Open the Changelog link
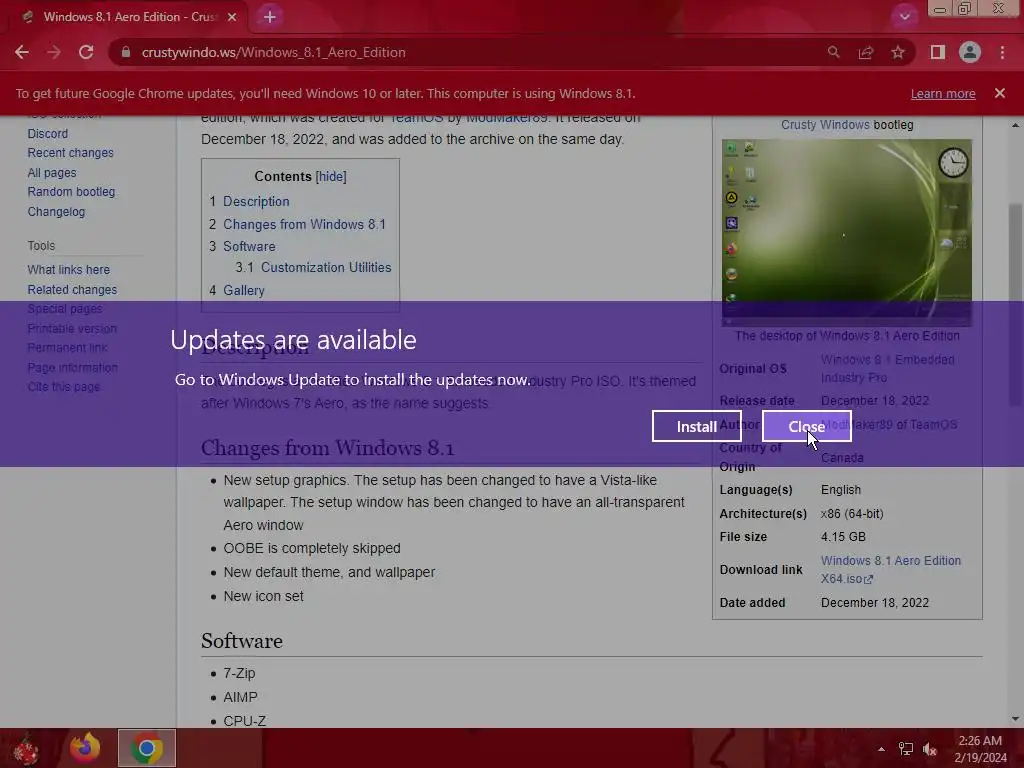The image size is (1024, 768). point(56,212)
